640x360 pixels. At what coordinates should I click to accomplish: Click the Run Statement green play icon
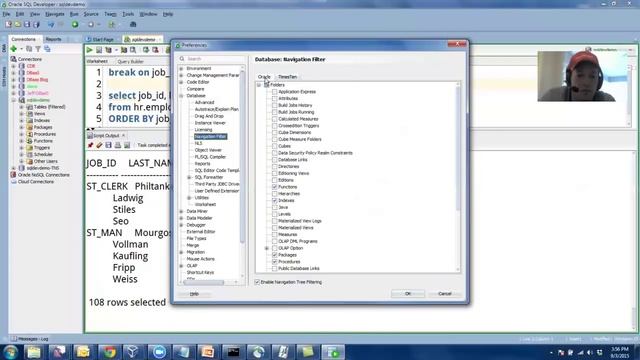pyautogui.click(x=89, y=50)
